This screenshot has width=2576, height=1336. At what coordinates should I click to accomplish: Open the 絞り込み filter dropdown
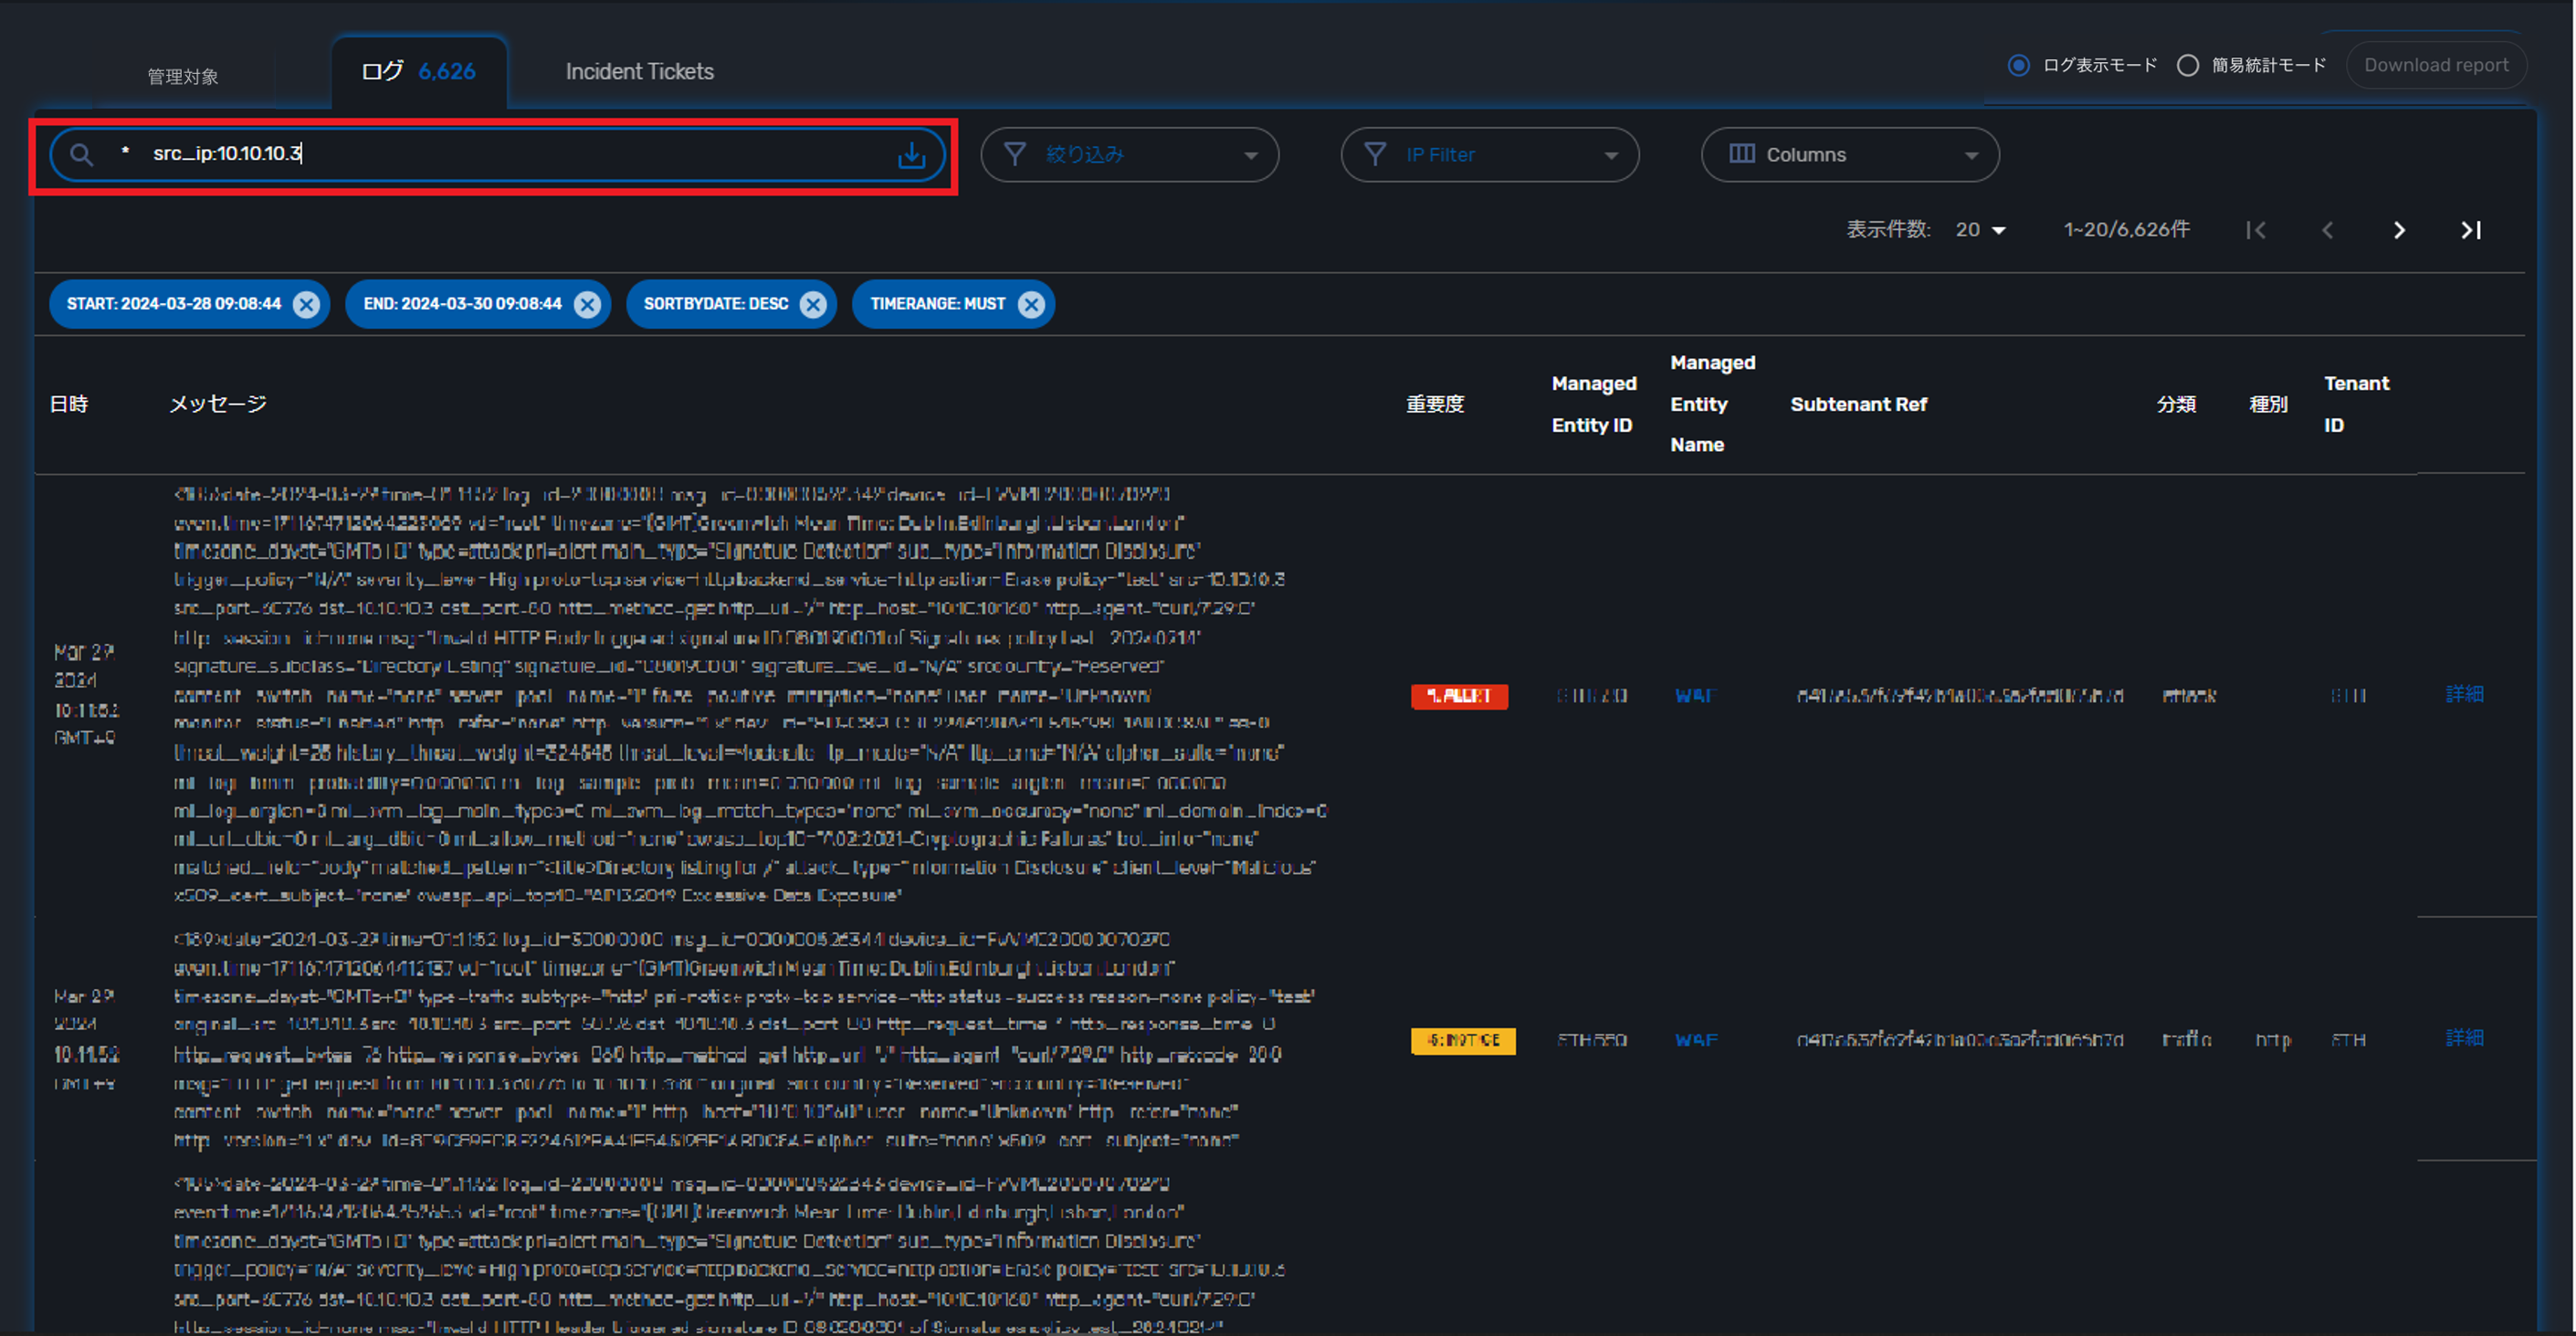coord(1129,155)
